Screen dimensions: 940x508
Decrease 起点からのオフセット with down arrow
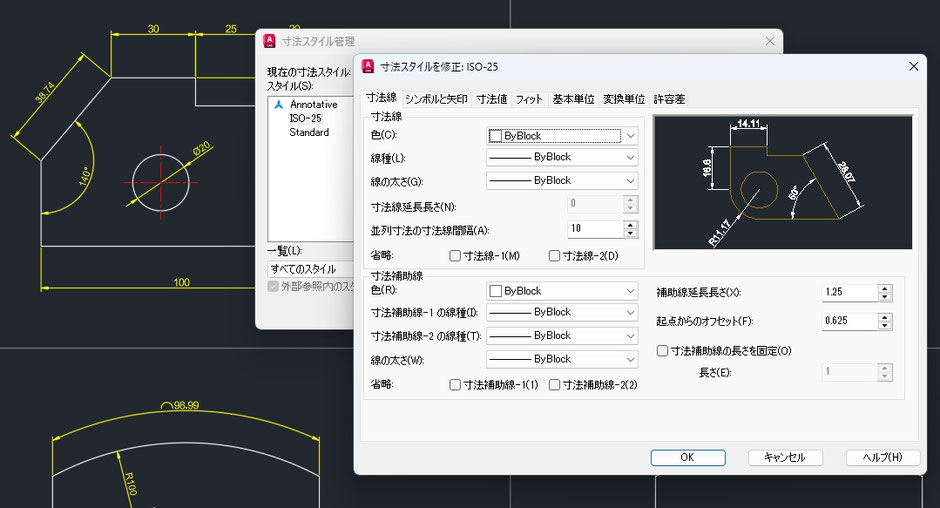tap(885, 326)
